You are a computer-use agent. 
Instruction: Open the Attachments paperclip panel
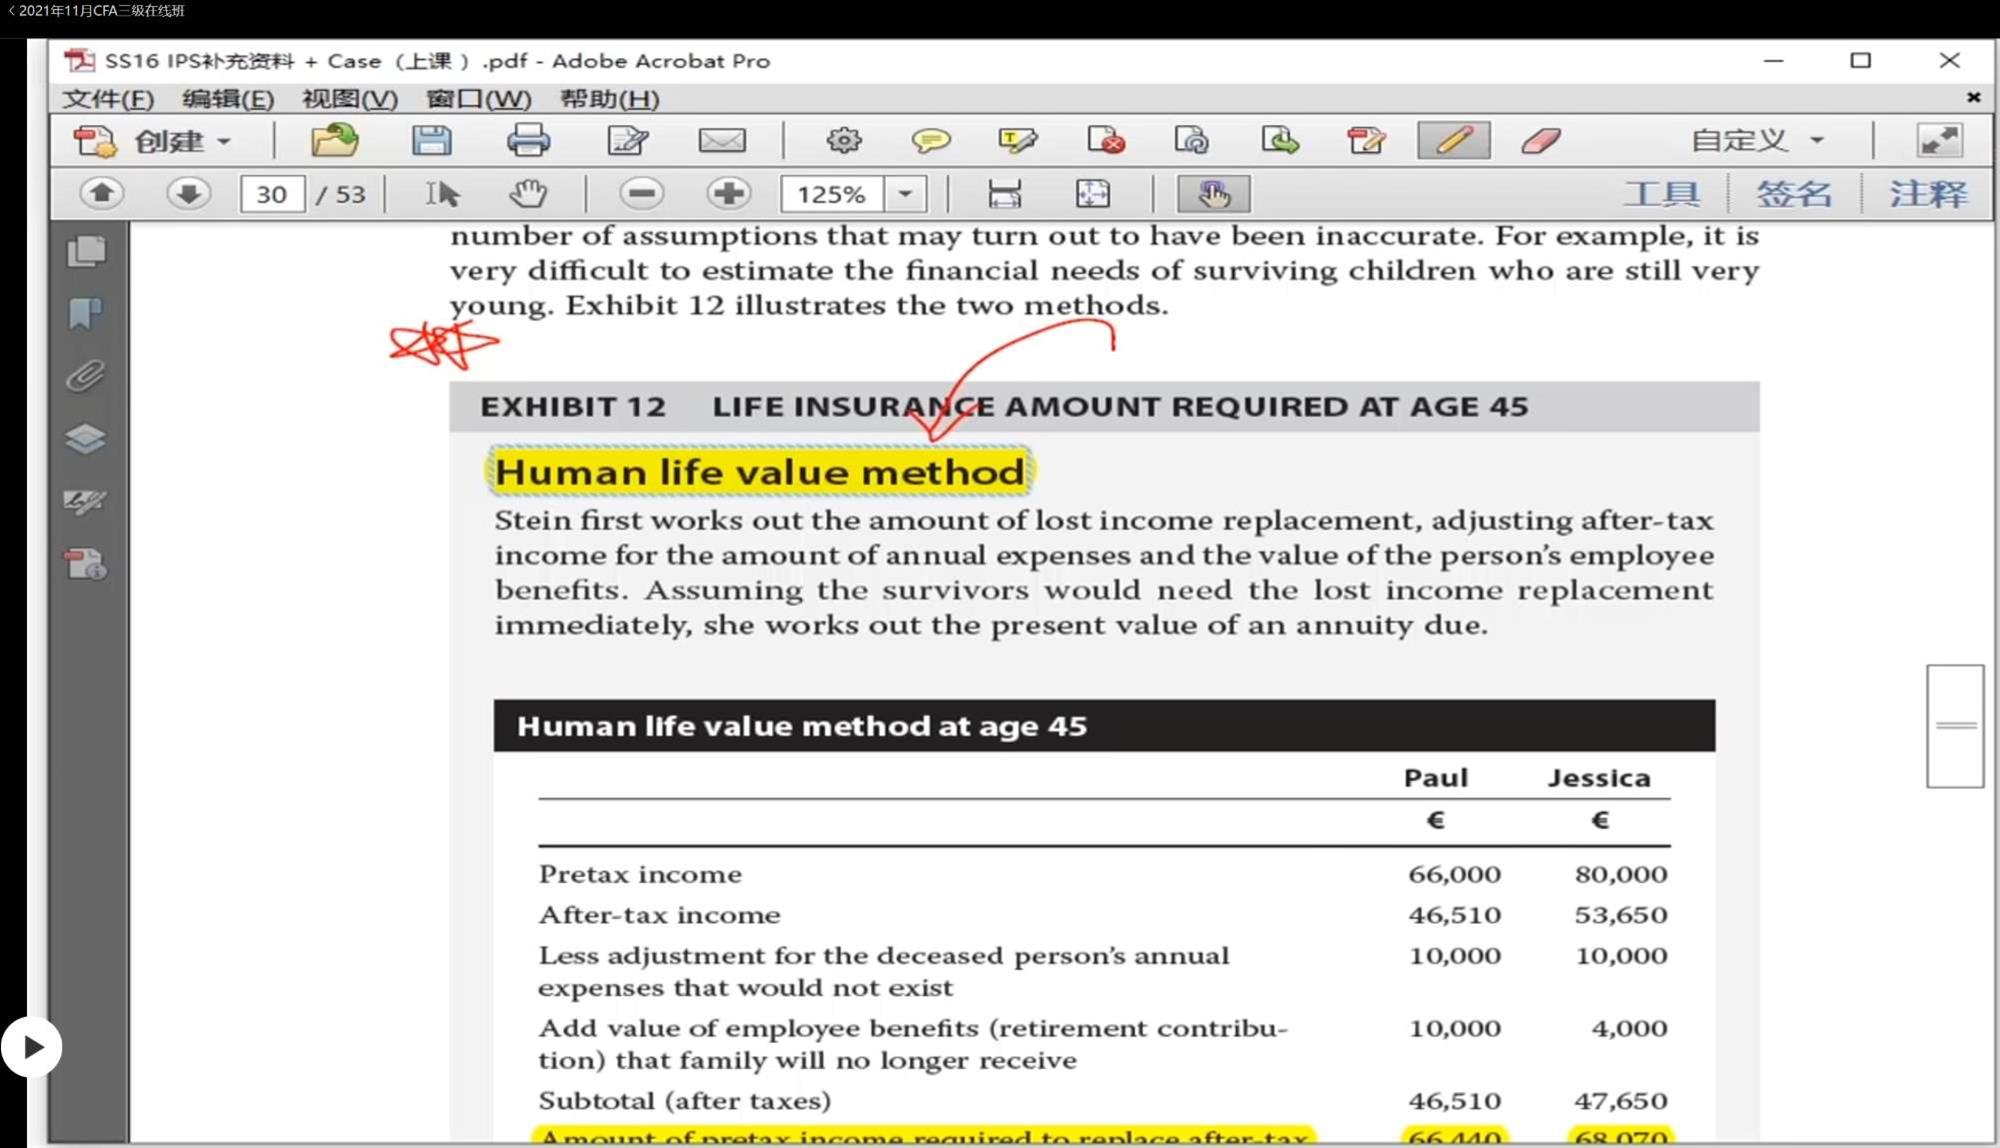tap(86, 376)
